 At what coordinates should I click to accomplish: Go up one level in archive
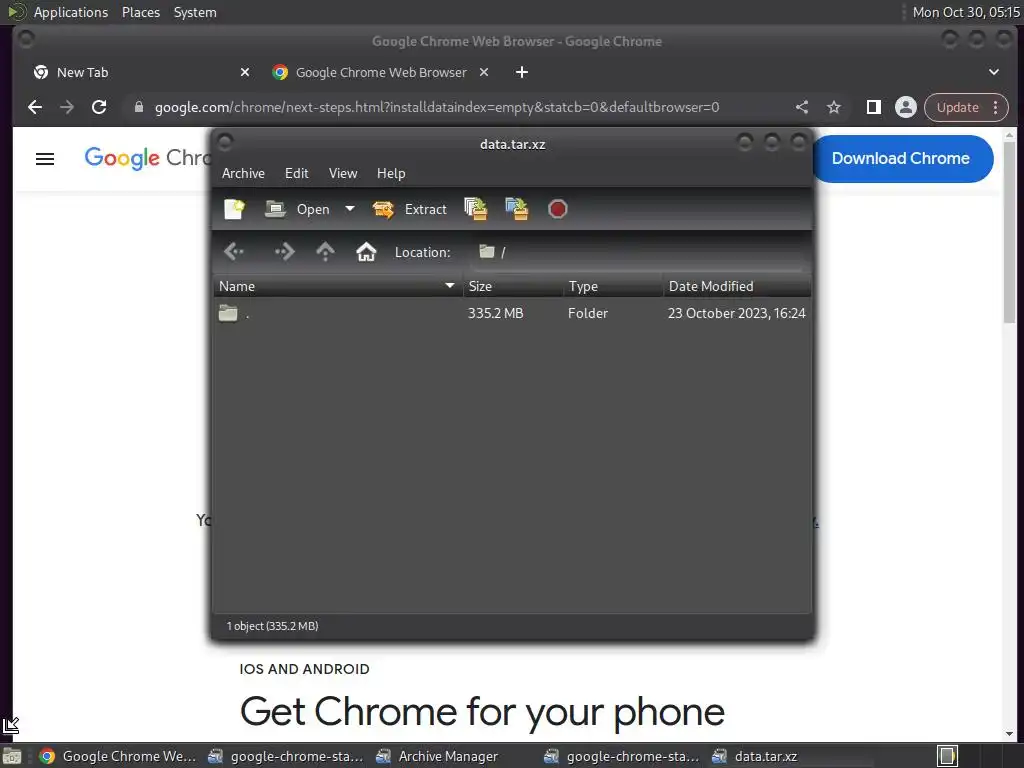(x=325, y=251)
